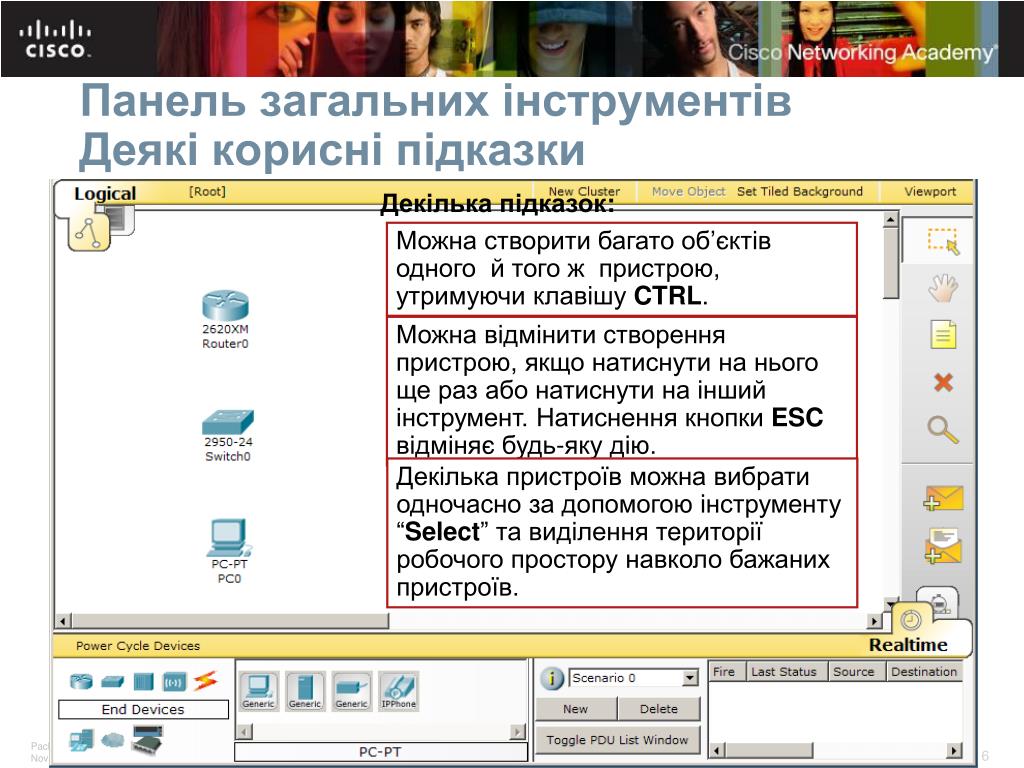Click the Fire column header

(x=724, y=671)
